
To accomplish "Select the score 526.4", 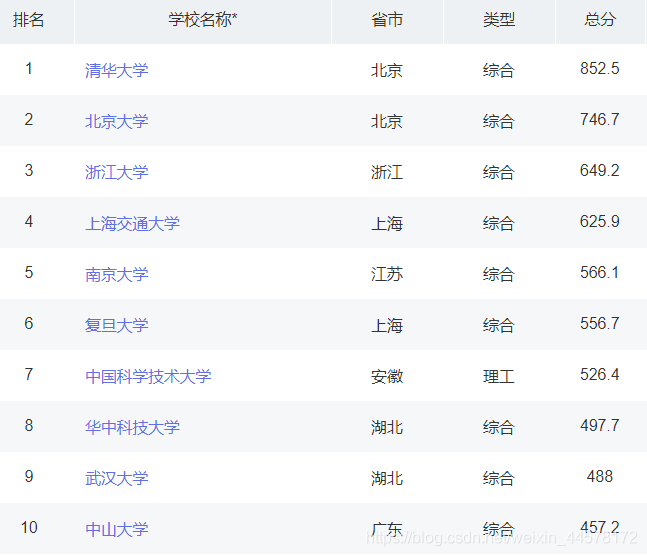I will click(x=600, y=374).
